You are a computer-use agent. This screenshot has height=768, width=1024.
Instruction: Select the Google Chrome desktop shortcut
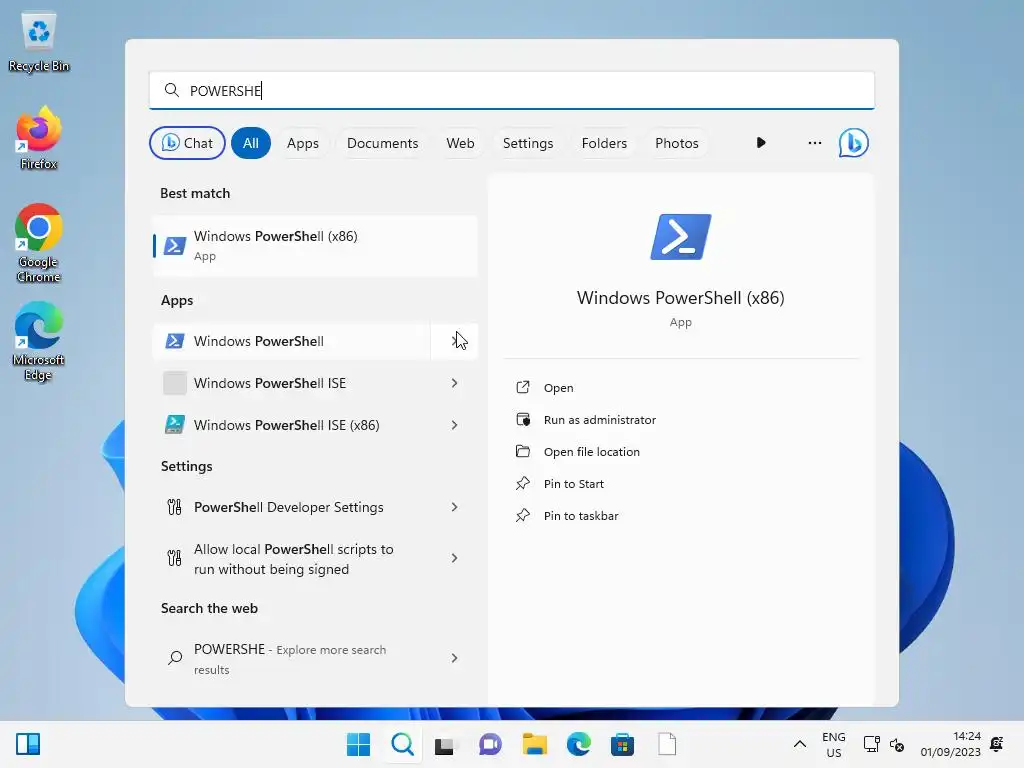click(x=39, y=243)
